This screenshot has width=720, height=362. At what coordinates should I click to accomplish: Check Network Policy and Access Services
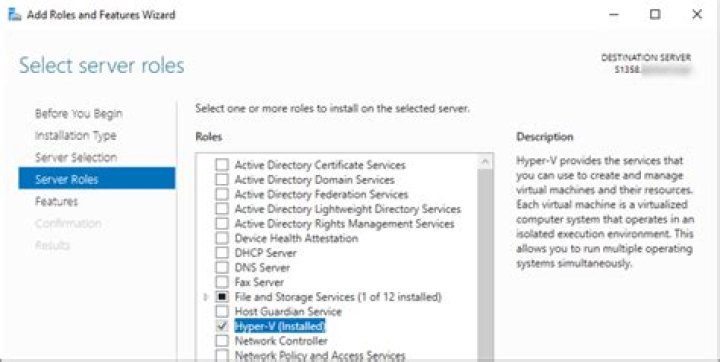[222, 356]
